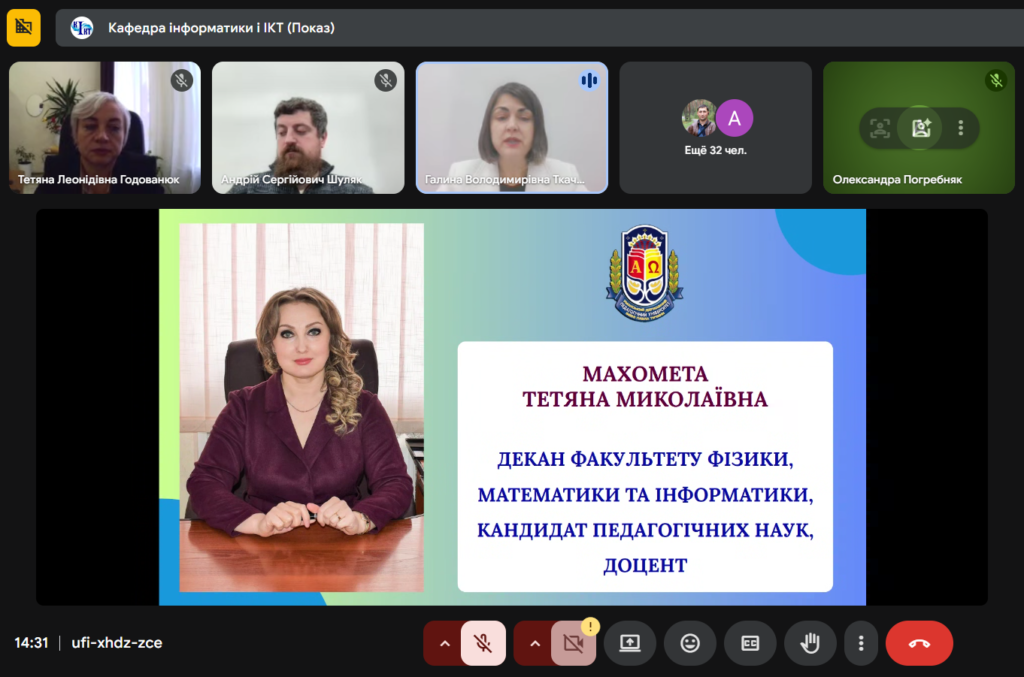Open backgrounds and effects on self tile
Image resolution: width=1024 pixels, height=677 pixels.
[x=920, y=128]
